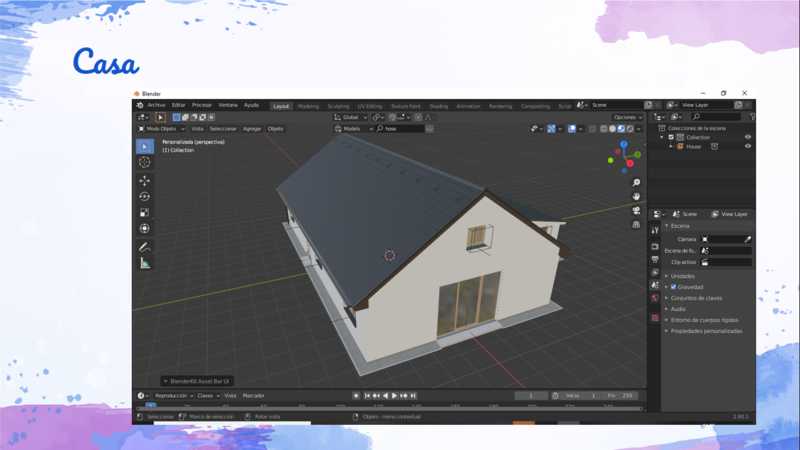Toggle camera view with the camera icon
The width and height of the screenshot is (800, 450).
coord(636,211)
